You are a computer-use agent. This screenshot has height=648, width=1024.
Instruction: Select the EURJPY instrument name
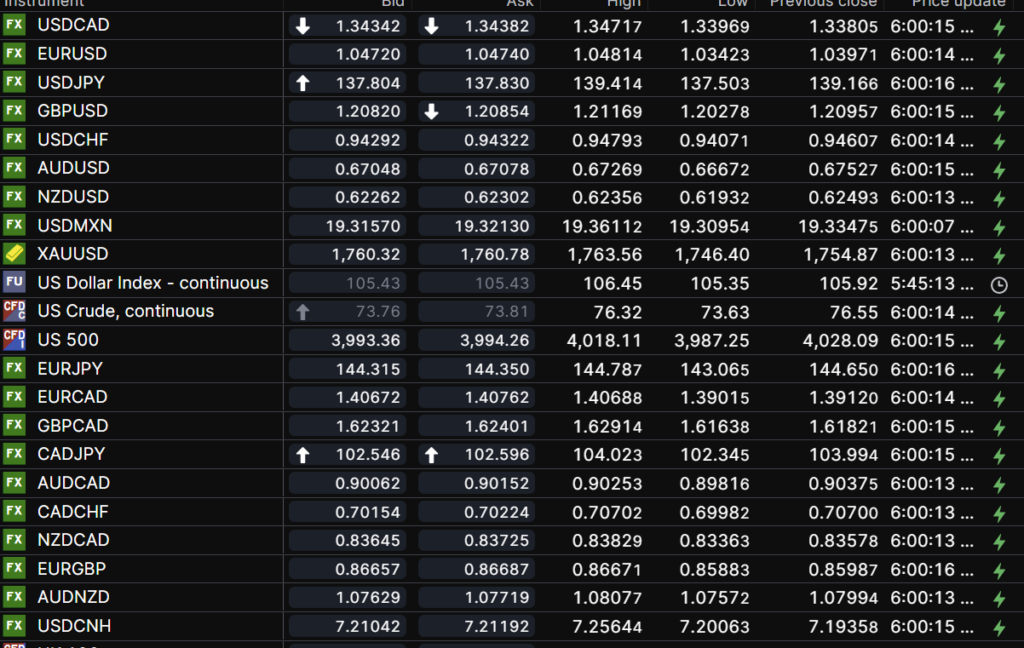coord(70,368)
